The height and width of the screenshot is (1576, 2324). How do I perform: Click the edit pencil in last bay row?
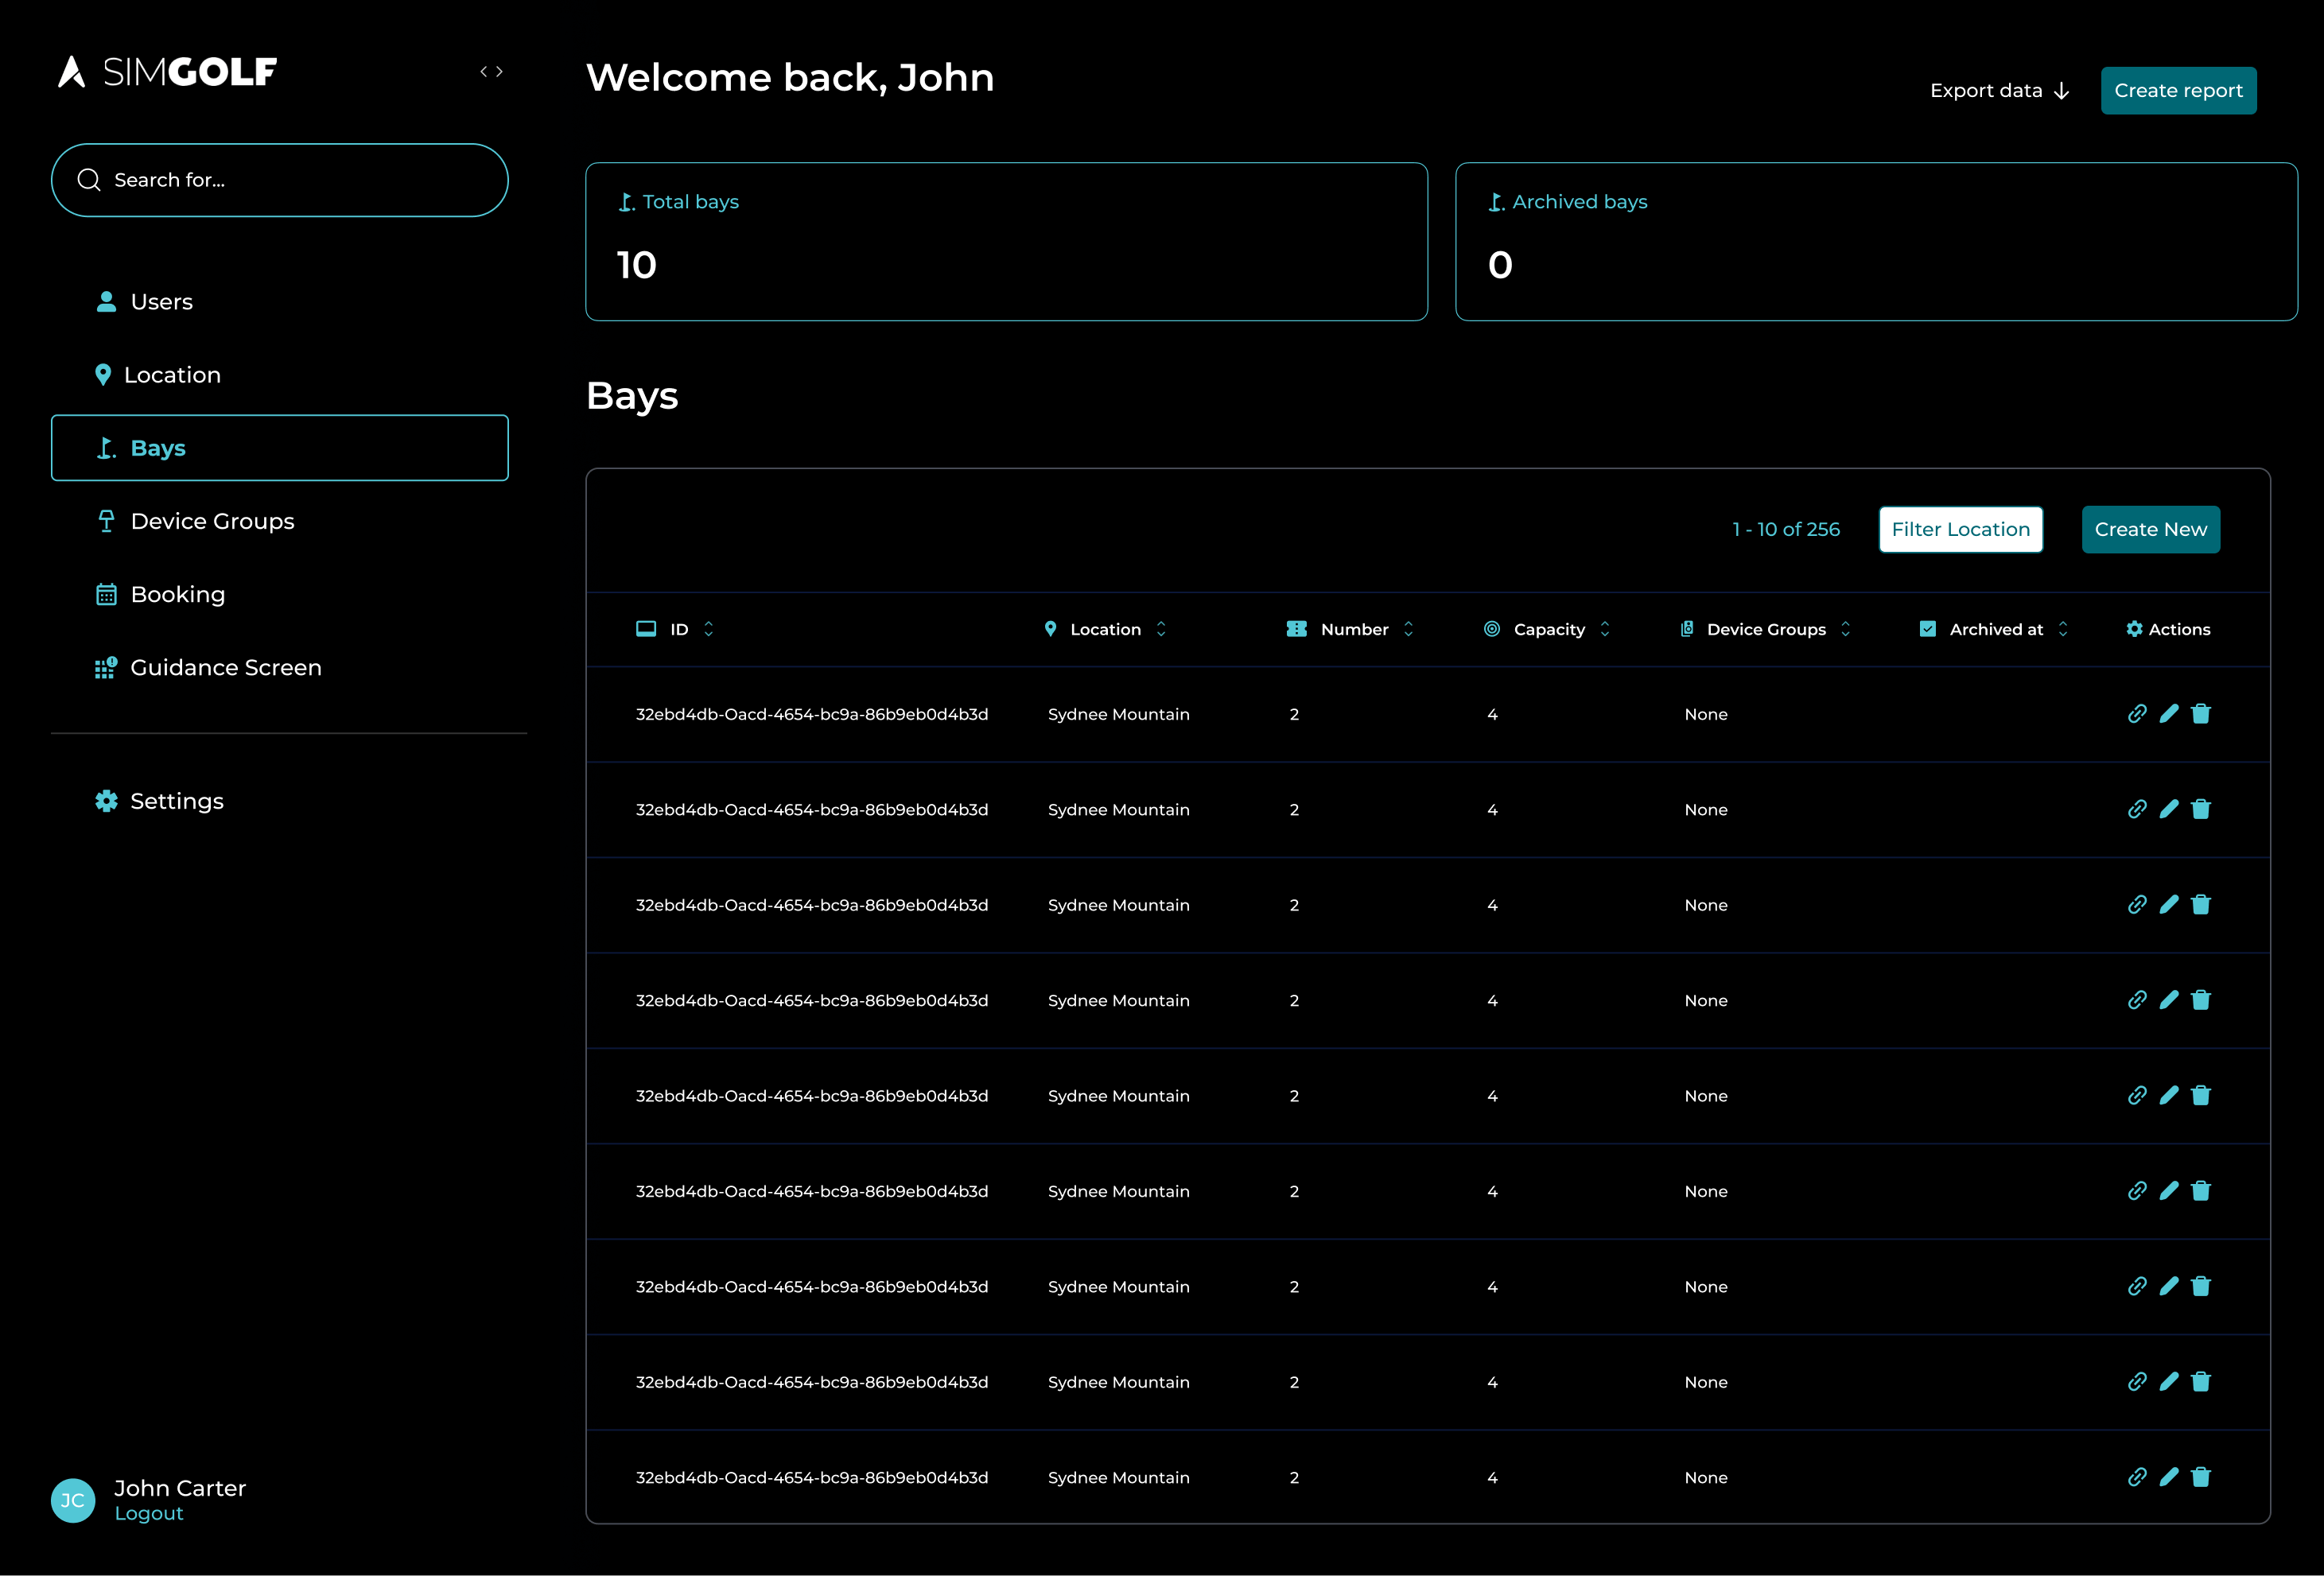(2169, 1477)
